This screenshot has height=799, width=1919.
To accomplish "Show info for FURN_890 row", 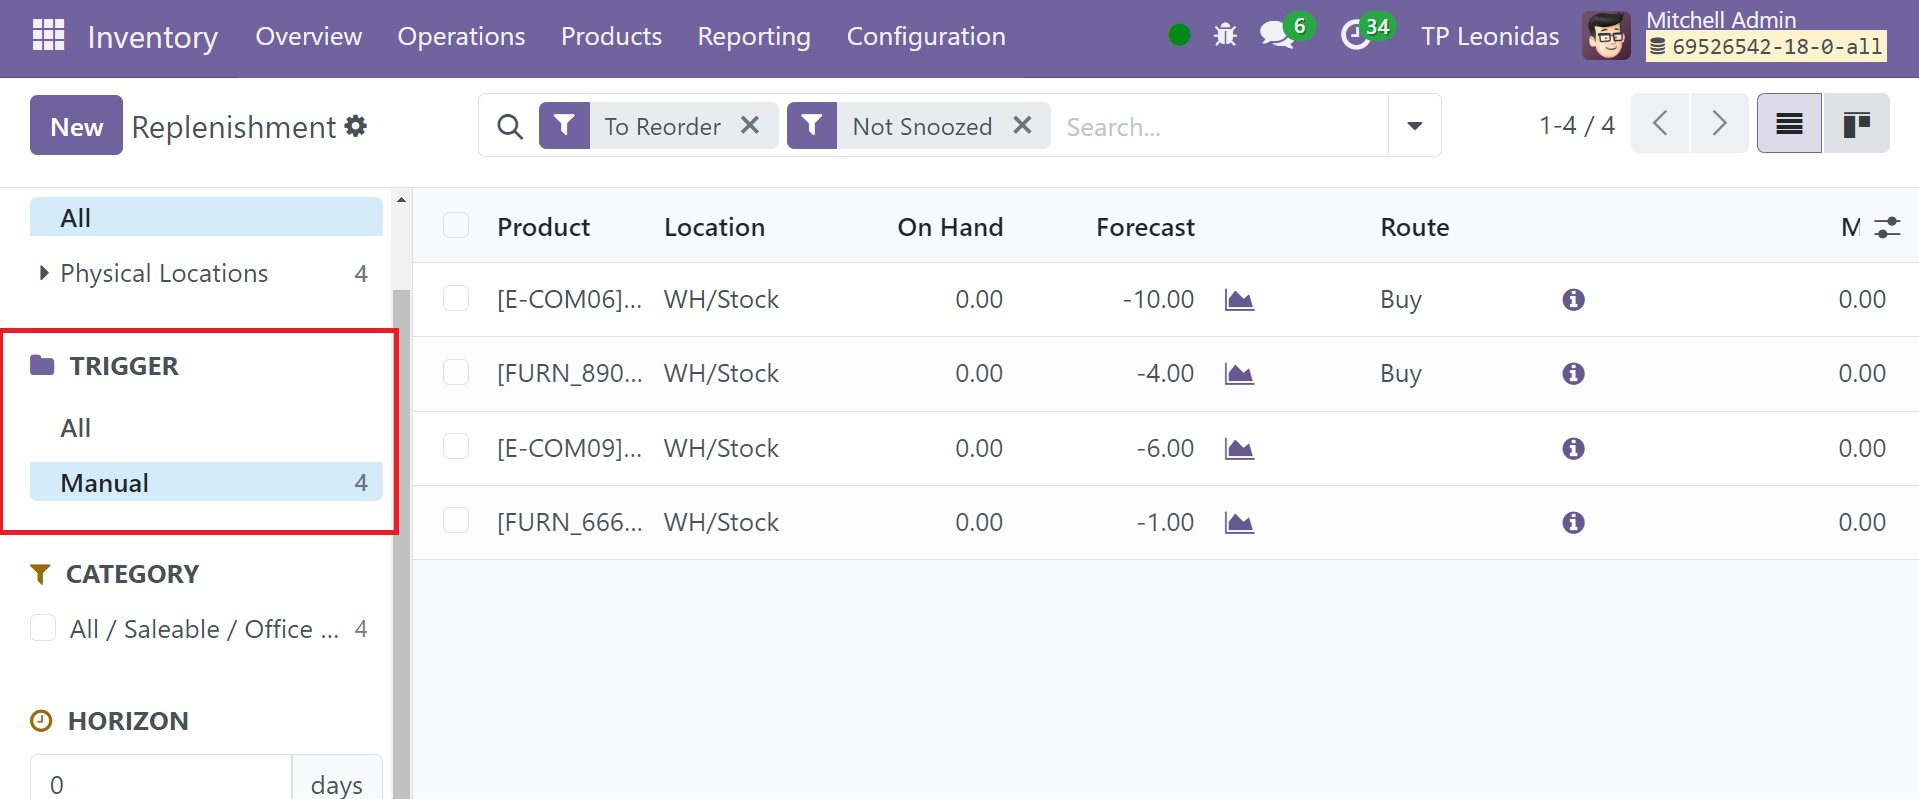I will [x=1574, y=374].
